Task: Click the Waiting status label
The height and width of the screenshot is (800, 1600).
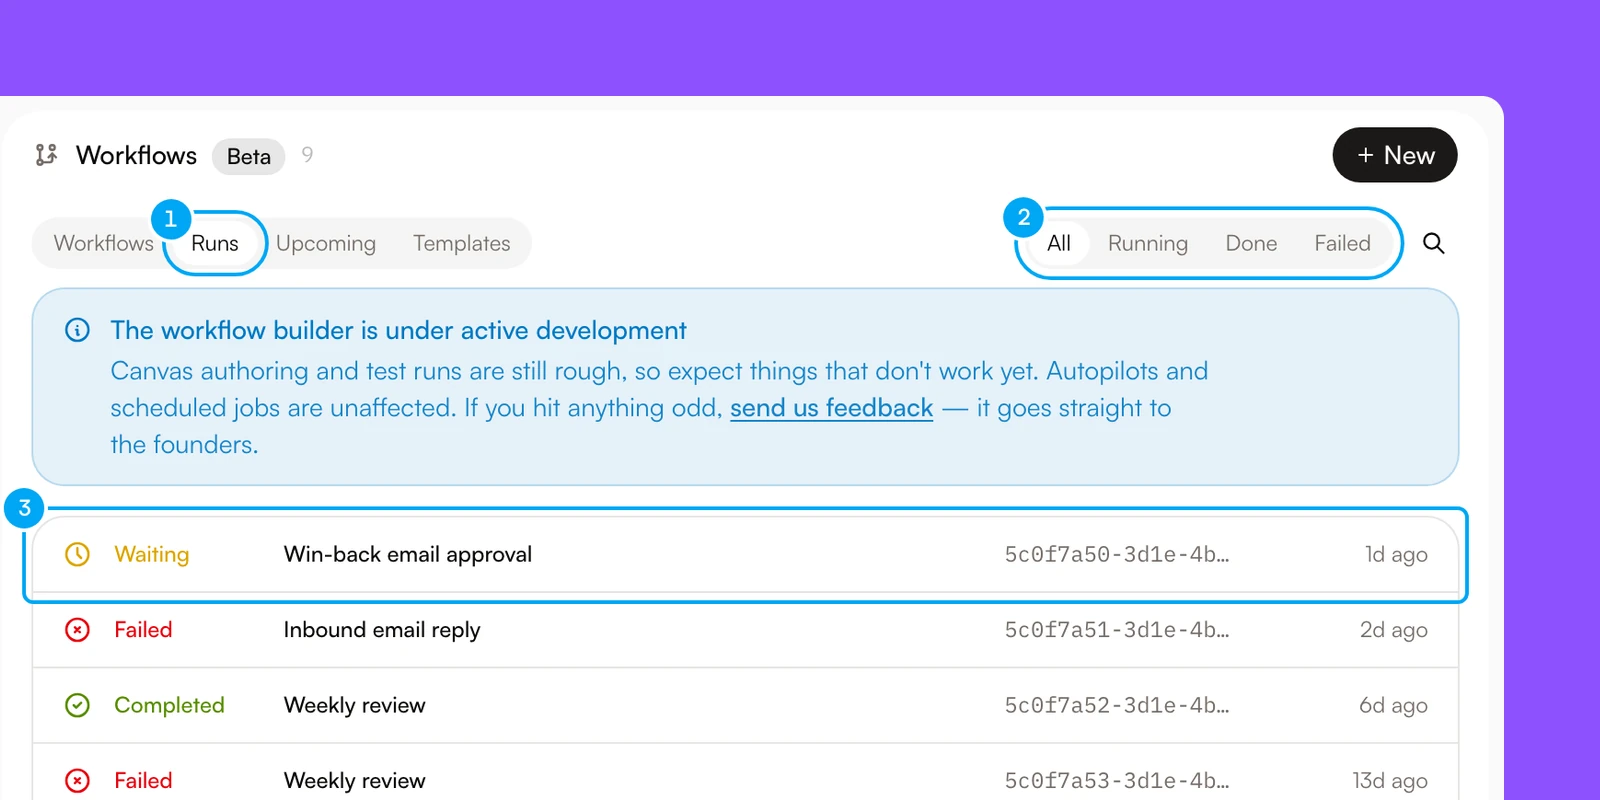Action: click(151, 554)
